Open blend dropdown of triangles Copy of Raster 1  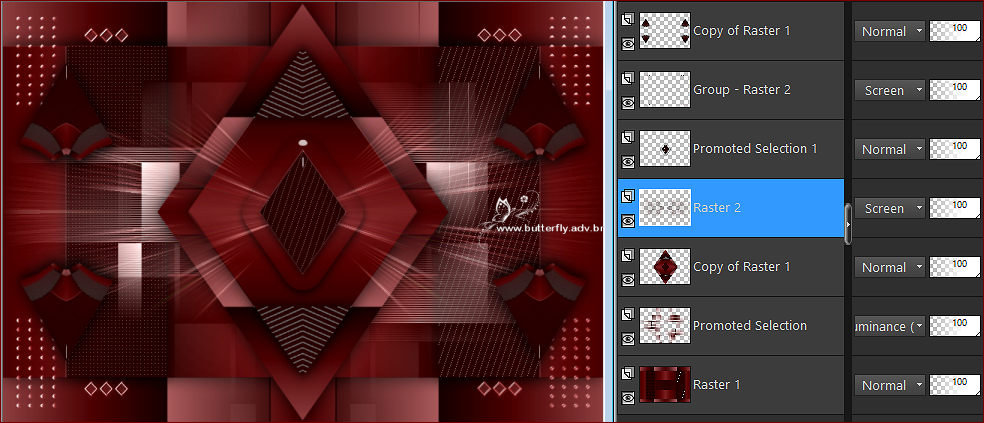tap(890, 31)
